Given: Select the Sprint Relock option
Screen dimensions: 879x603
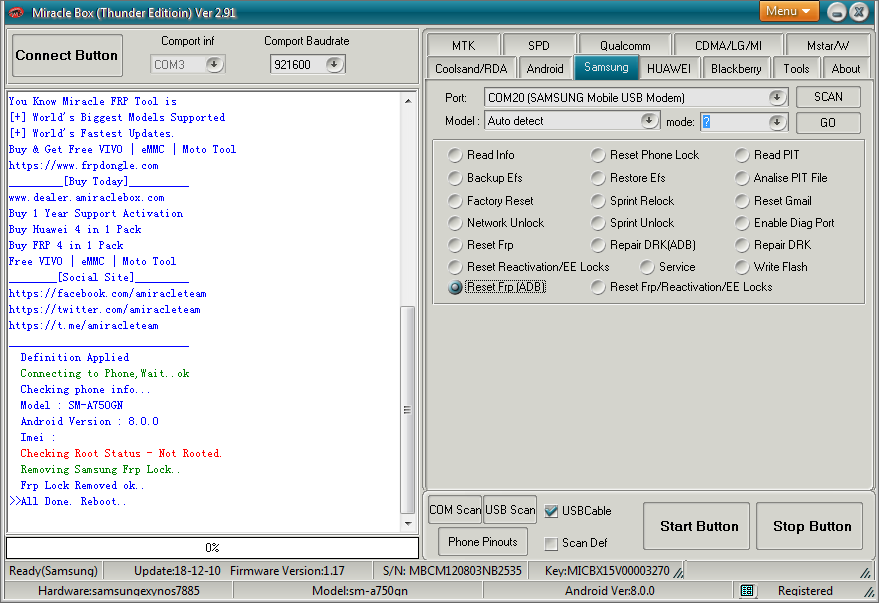Looking at the screenshot, I should click(598, 201).
